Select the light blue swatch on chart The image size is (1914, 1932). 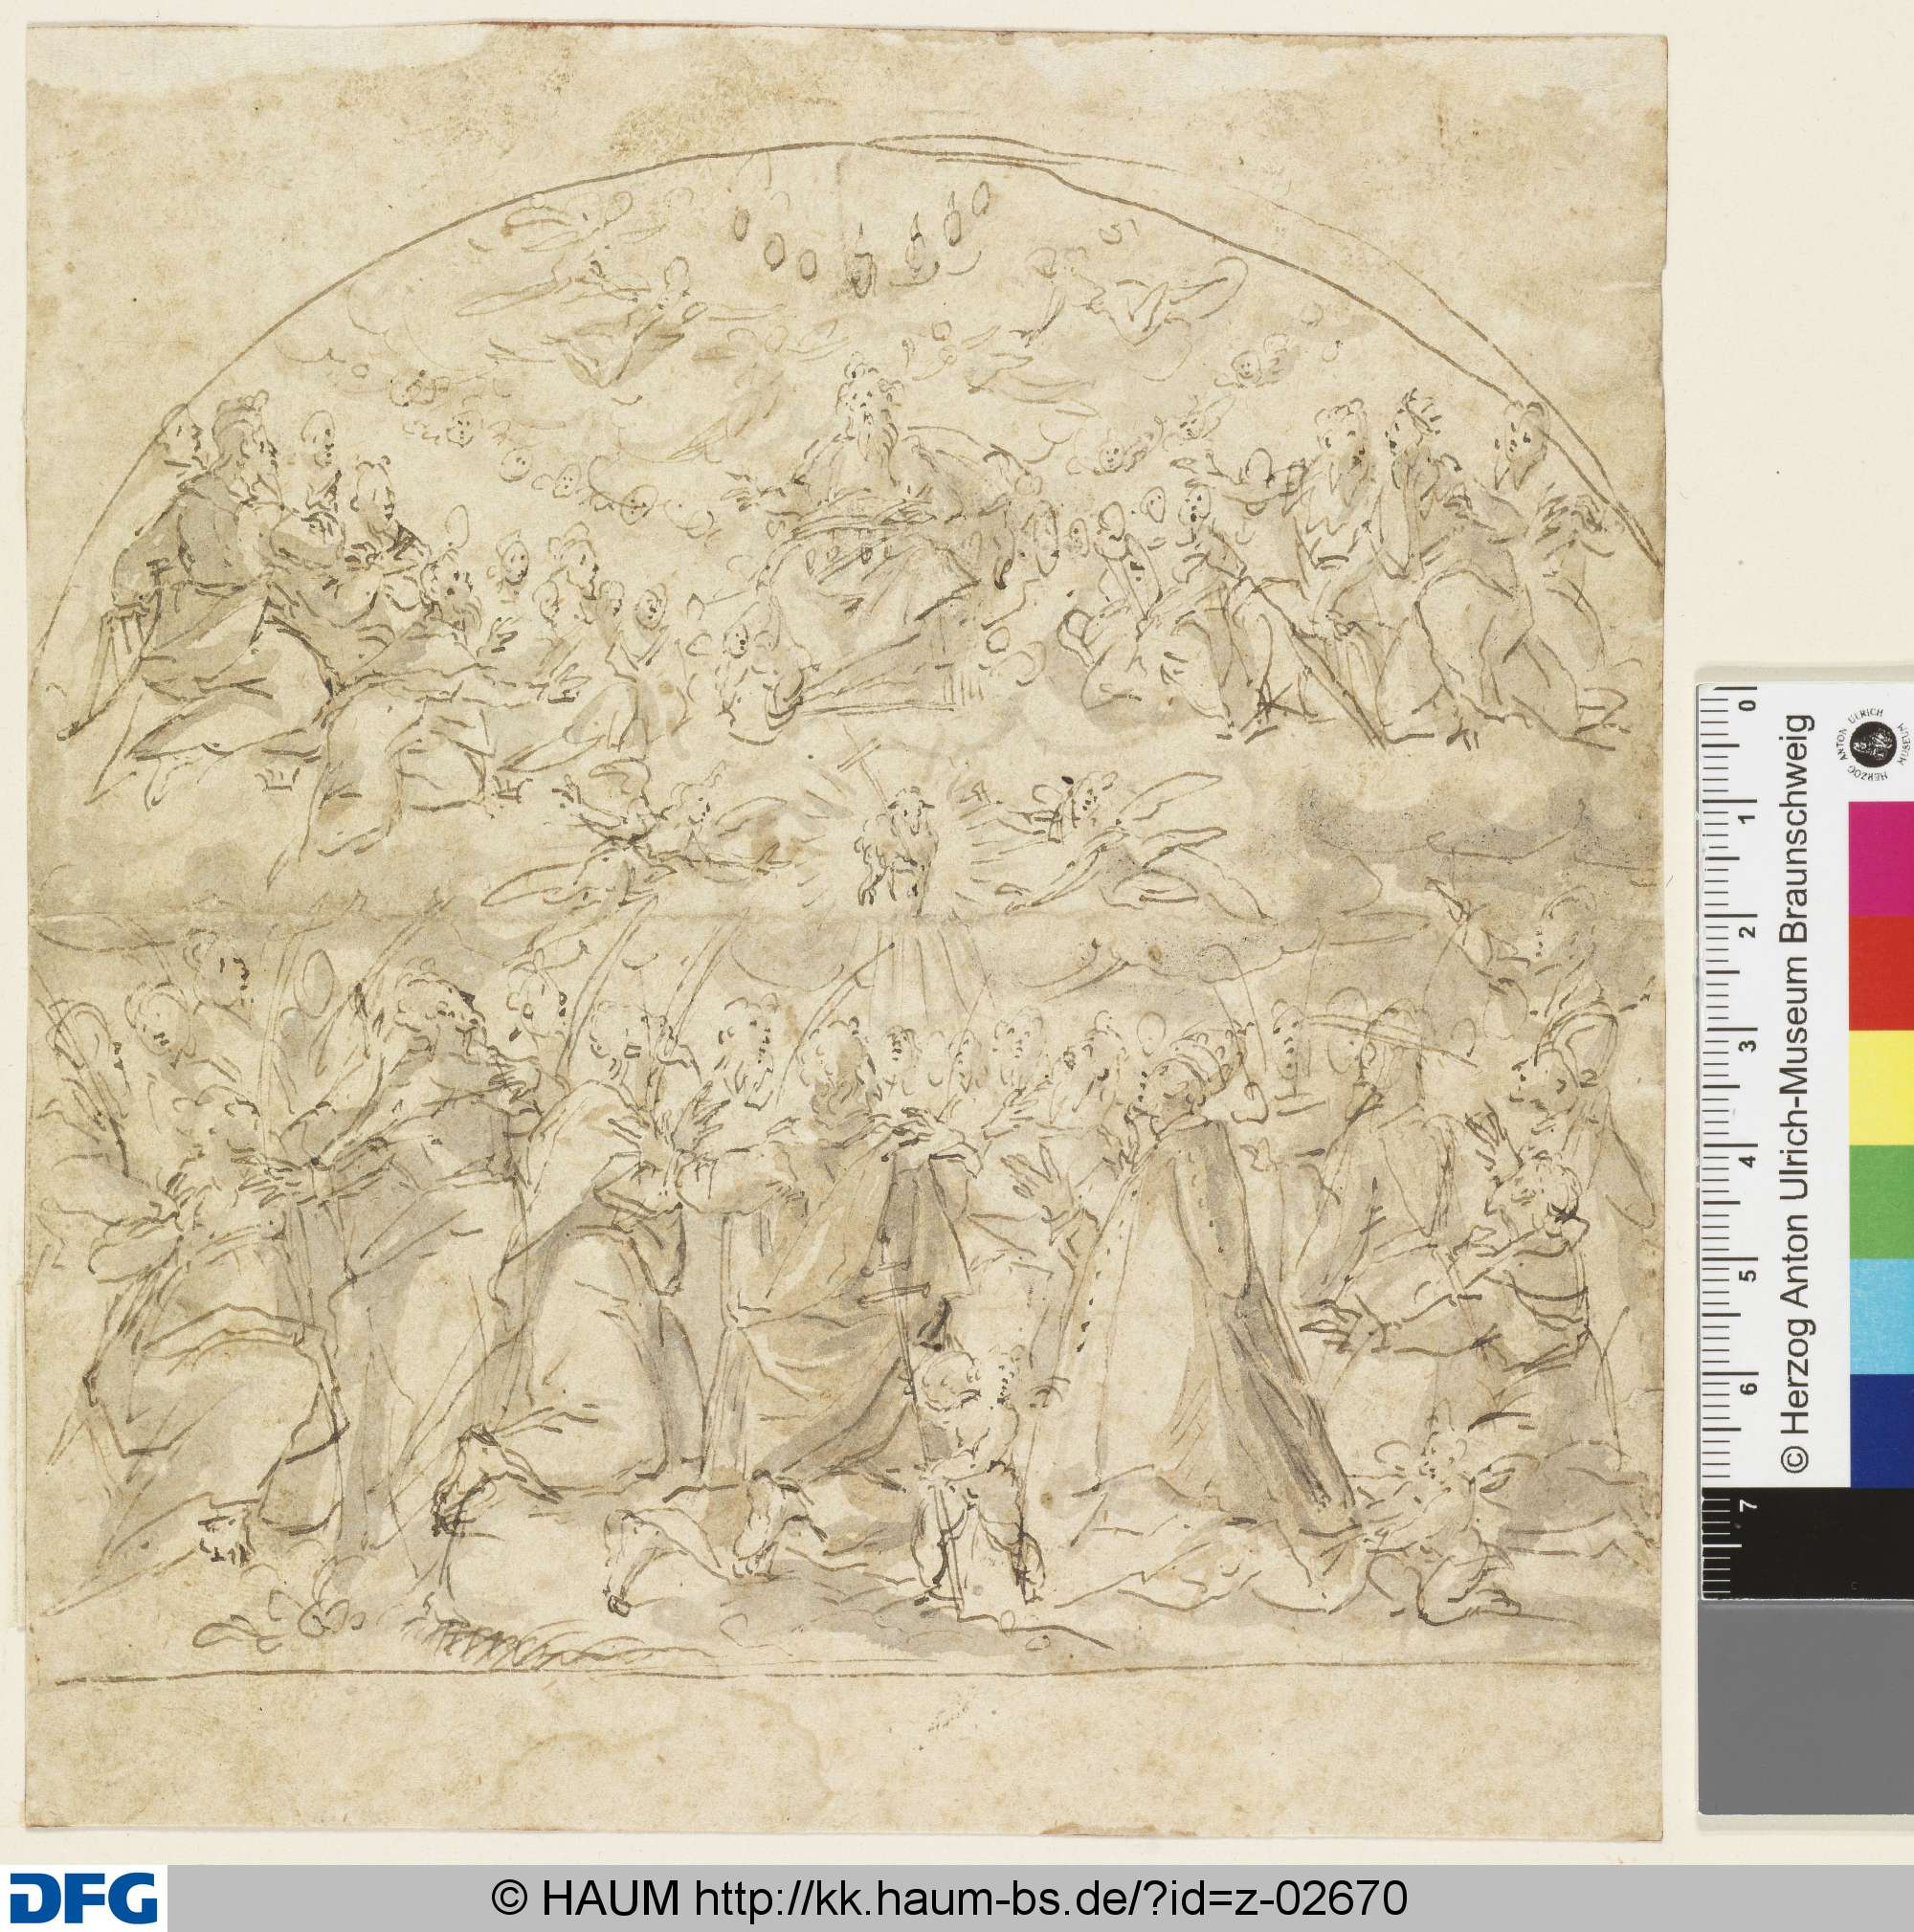1880,1317
